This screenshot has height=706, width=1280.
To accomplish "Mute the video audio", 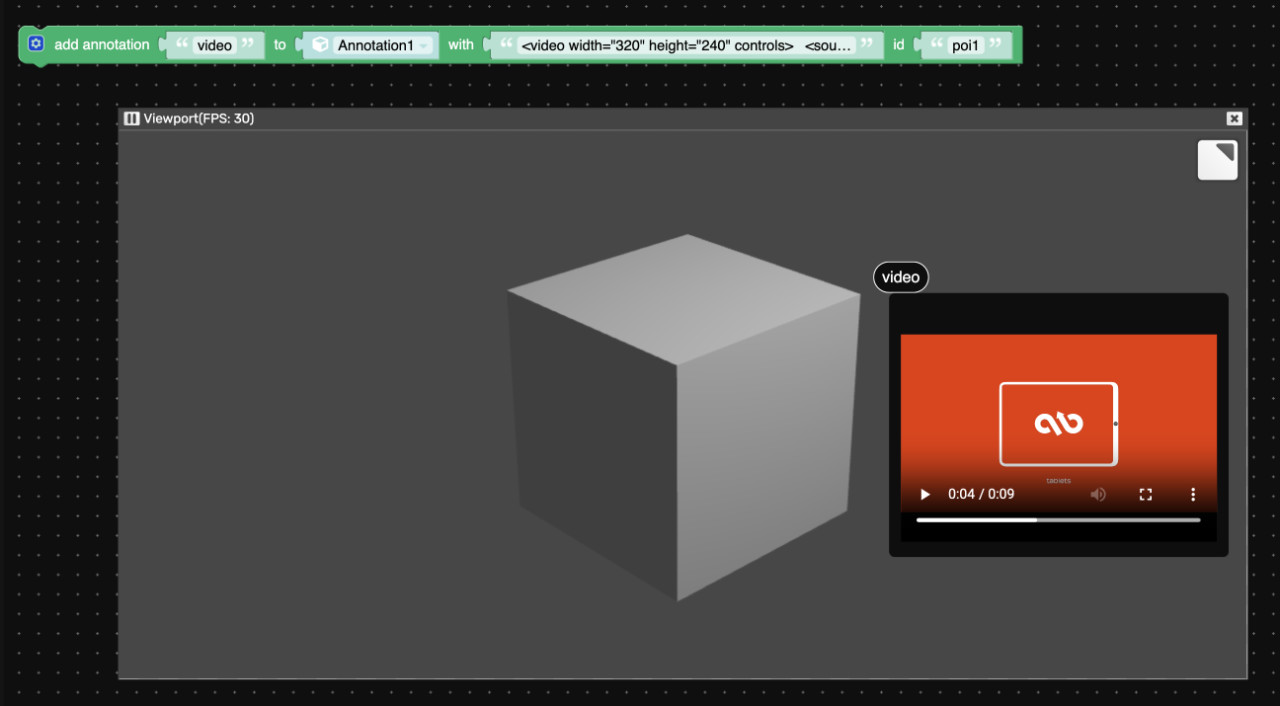I will pos(1098,494).
